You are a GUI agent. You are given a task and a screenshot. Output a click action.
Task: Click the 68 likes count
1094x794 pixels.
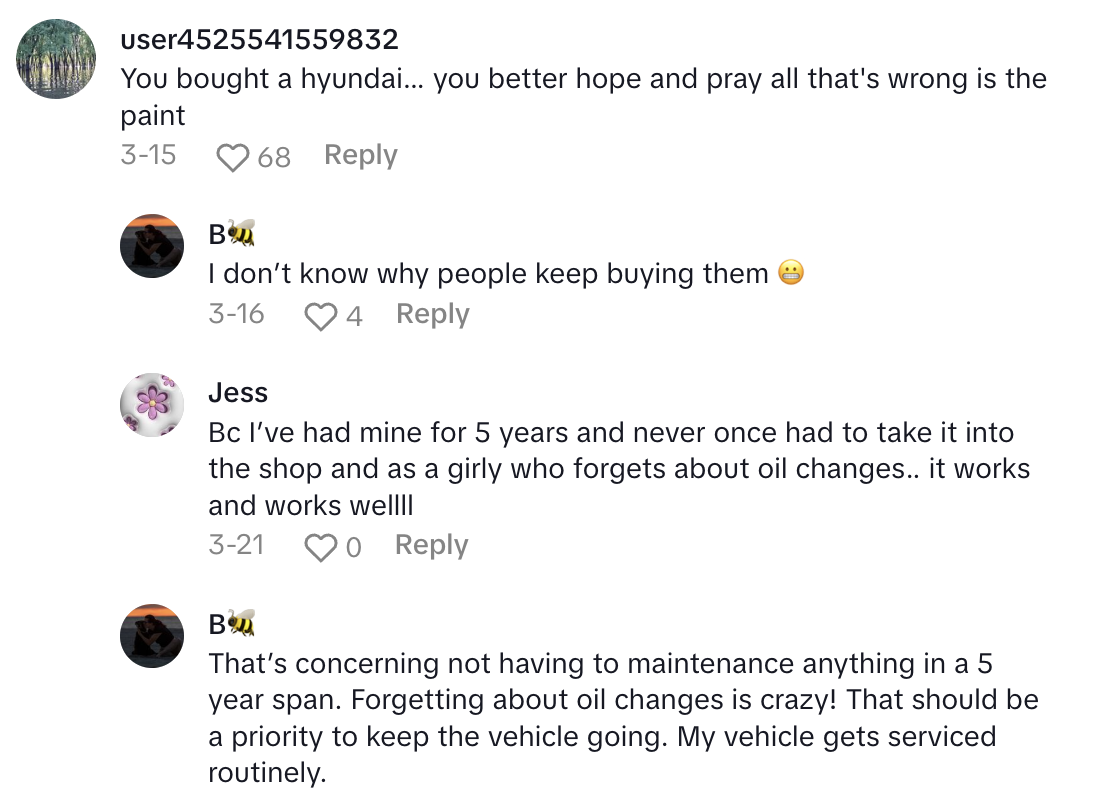[x=274, y=157]
